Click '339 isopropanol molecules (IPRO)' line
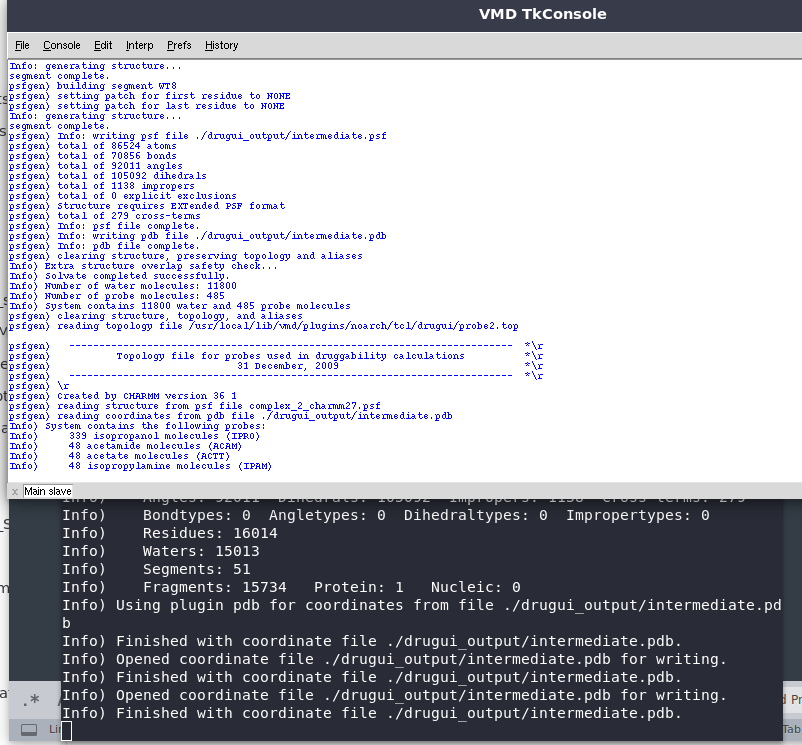 tap(135, 436)
